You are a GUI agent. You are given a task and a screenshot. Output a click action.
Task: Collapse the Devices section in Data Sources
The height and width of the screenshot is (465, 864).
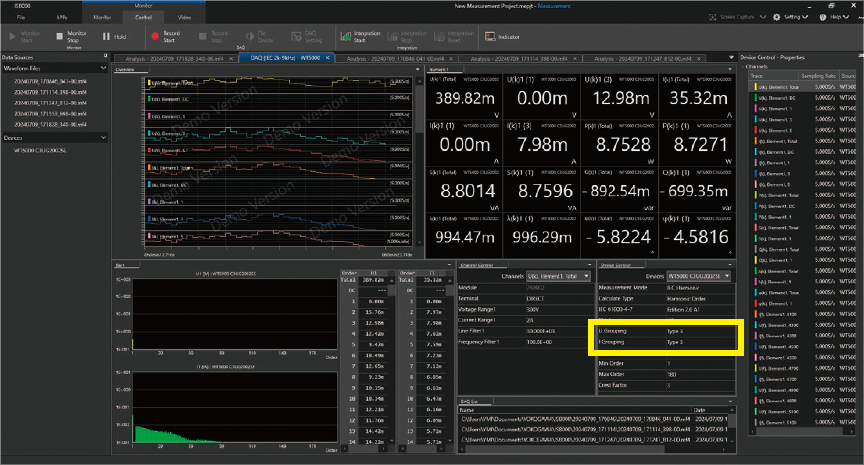tap(105, 137)
